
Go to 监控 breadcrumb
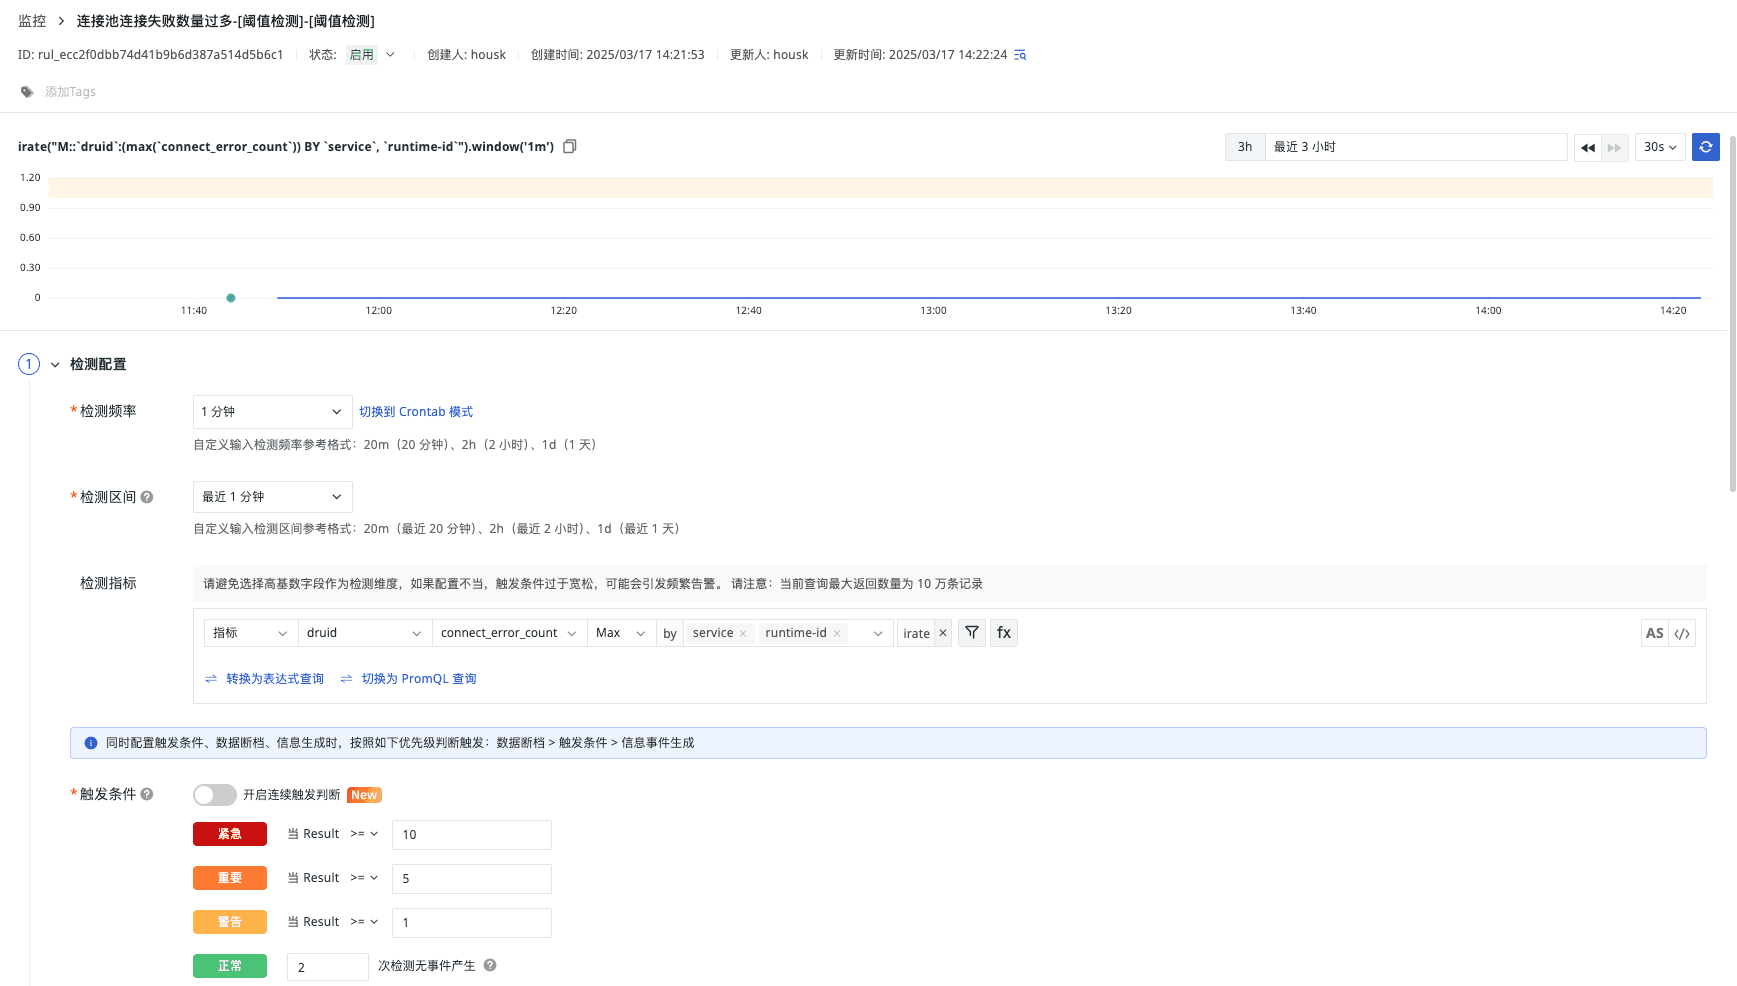pos(32,21)
